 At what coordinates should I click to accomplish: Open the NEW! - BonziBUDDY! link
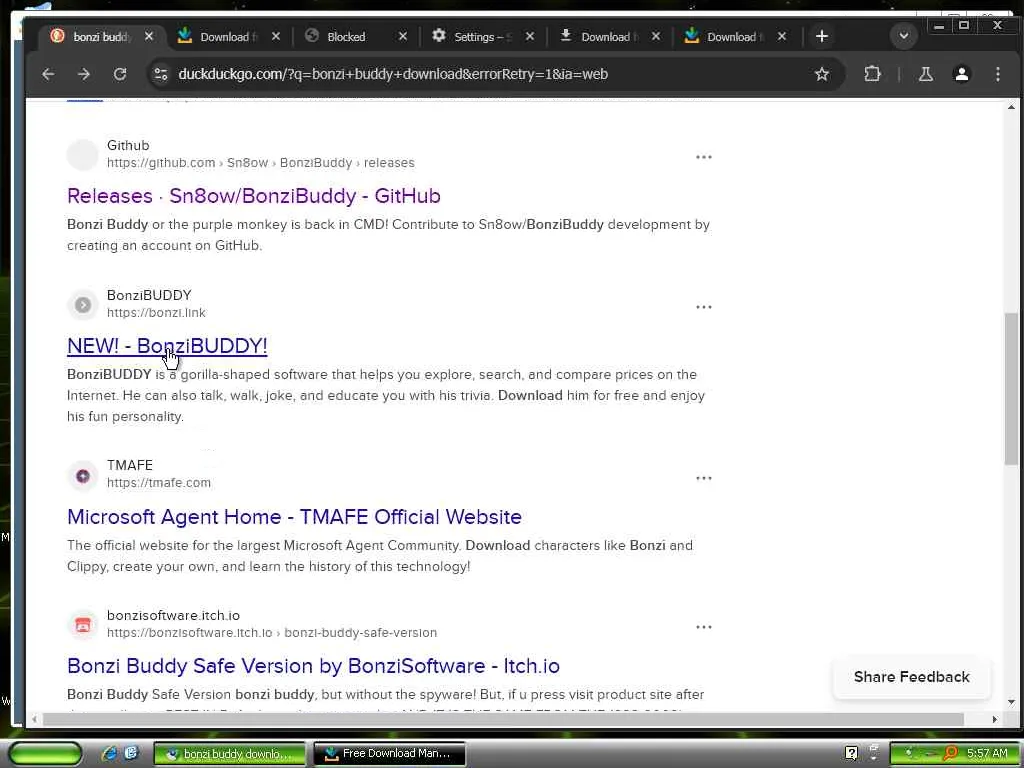pyautogui.click(x=167, y=346)
